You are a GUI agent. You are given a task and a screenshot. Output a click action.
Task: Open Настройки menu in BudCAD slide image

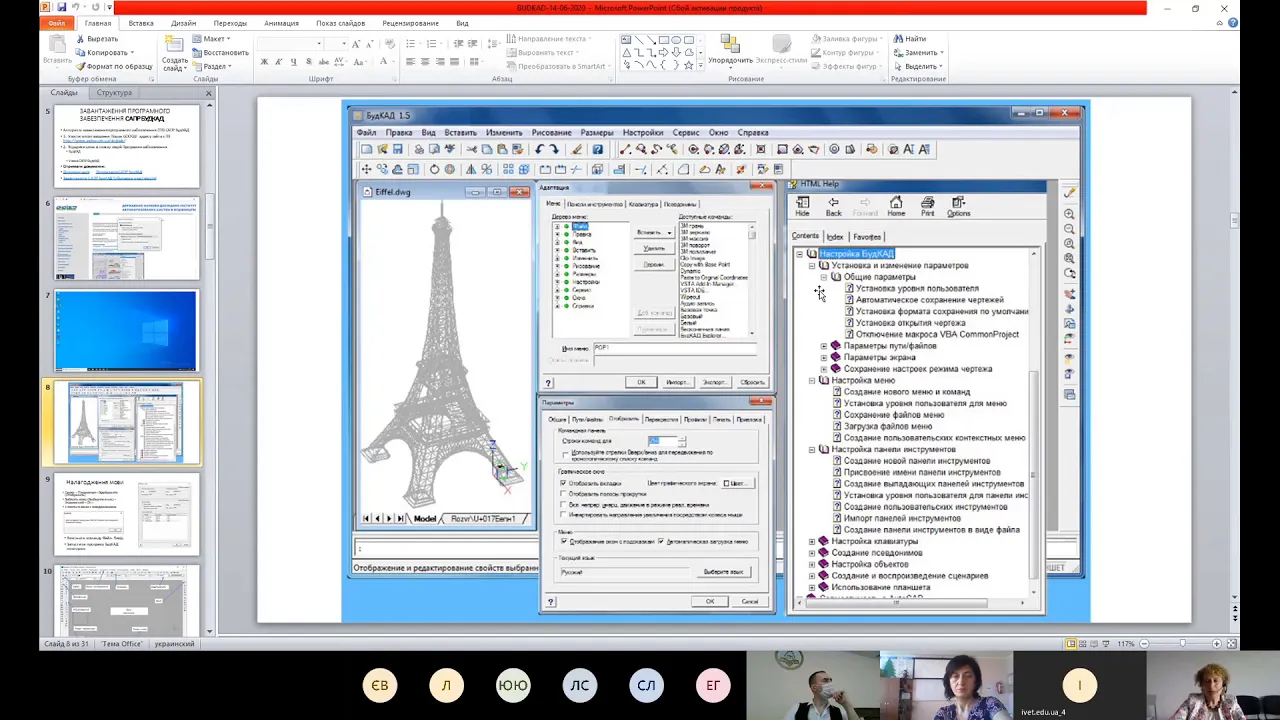pyautogui.click(x=643, y=132)
